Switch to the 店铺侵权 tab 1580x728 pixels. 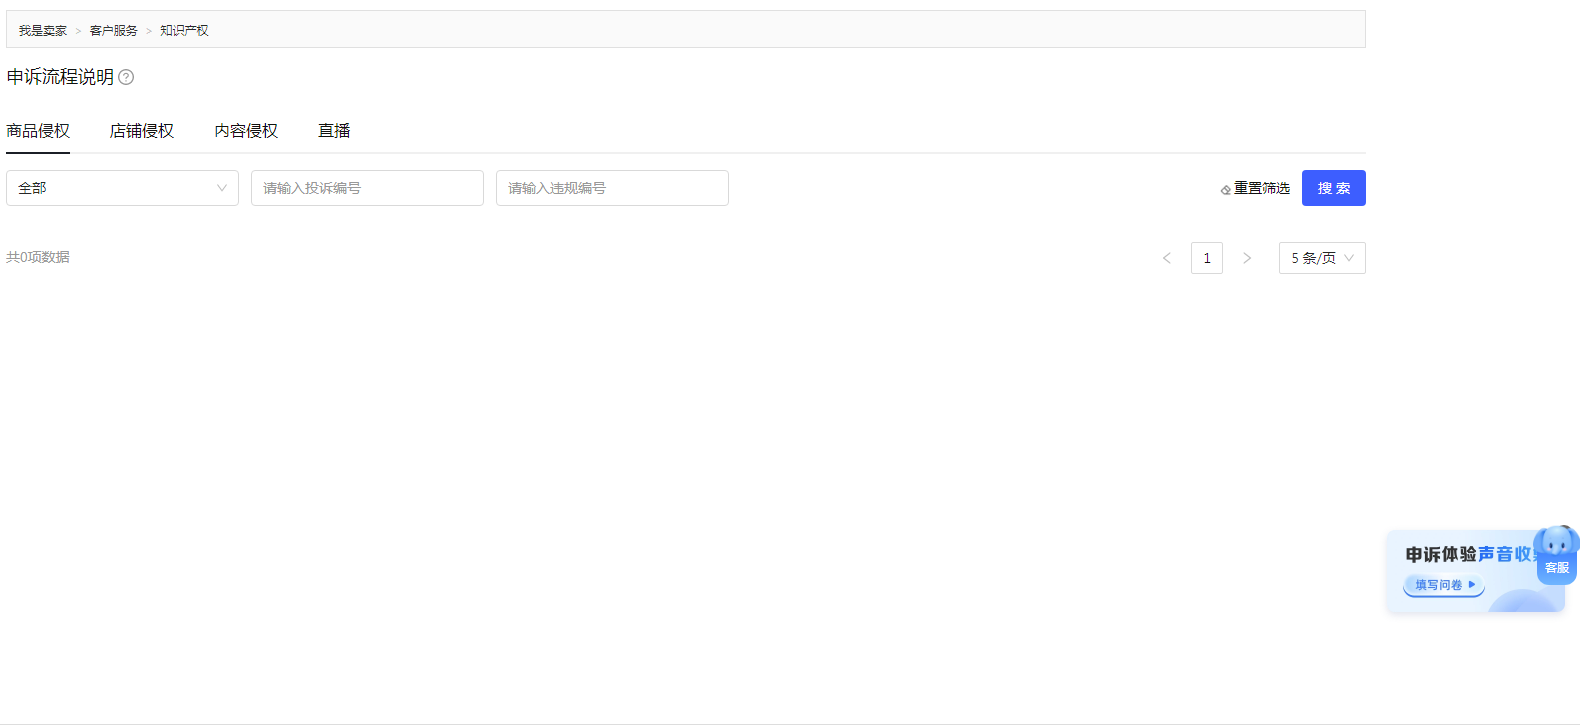(x=142, y=131)
